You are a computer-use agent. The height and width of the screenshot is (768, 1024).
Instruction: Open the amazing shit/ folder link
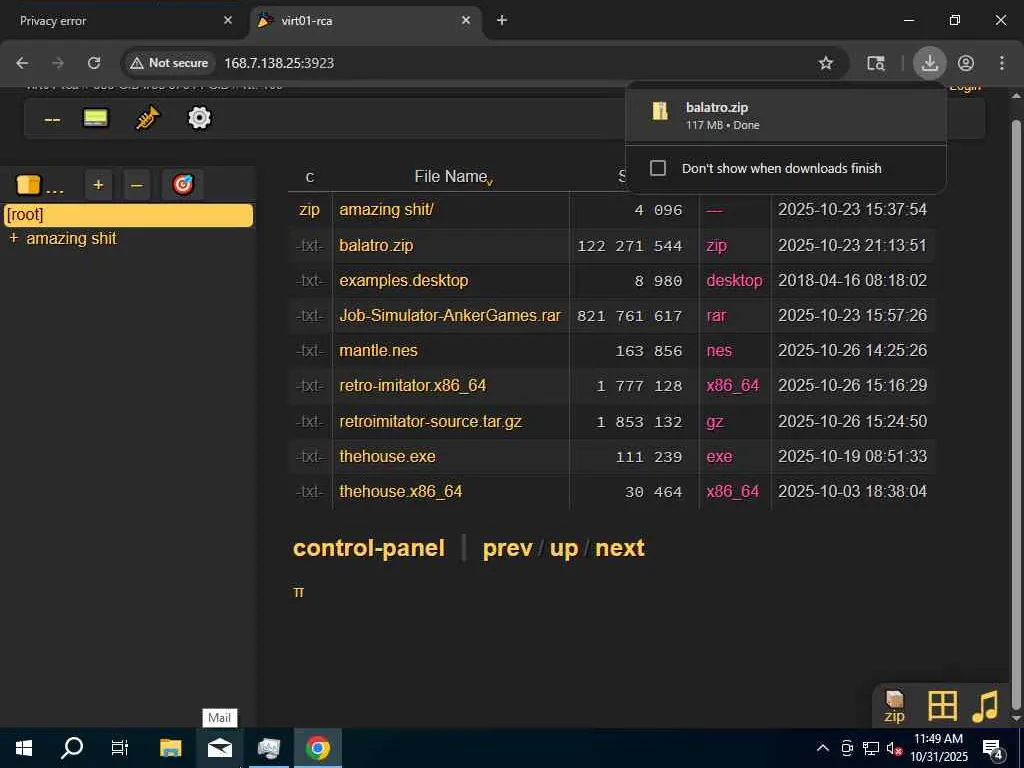tap(387, 210)
